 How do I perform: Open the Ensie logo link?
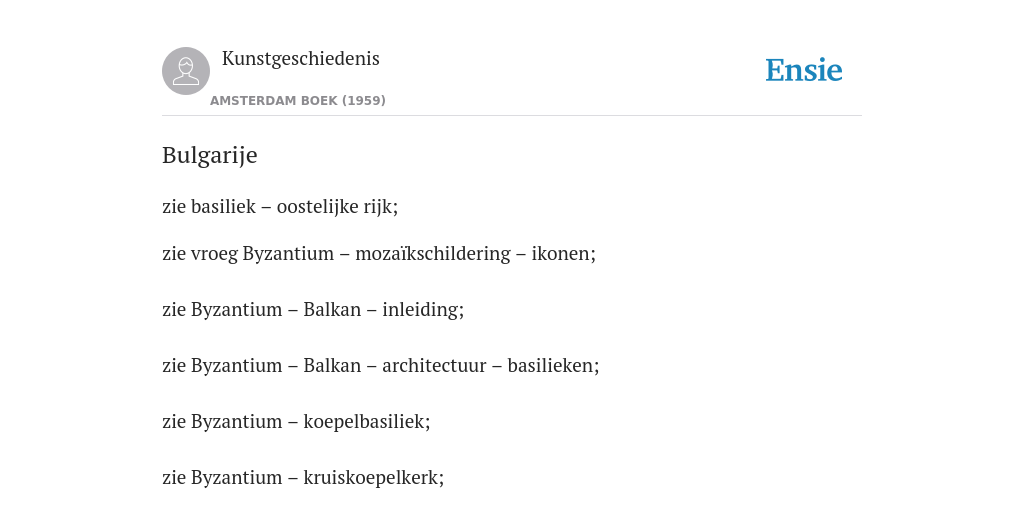[x=804, y=70]
